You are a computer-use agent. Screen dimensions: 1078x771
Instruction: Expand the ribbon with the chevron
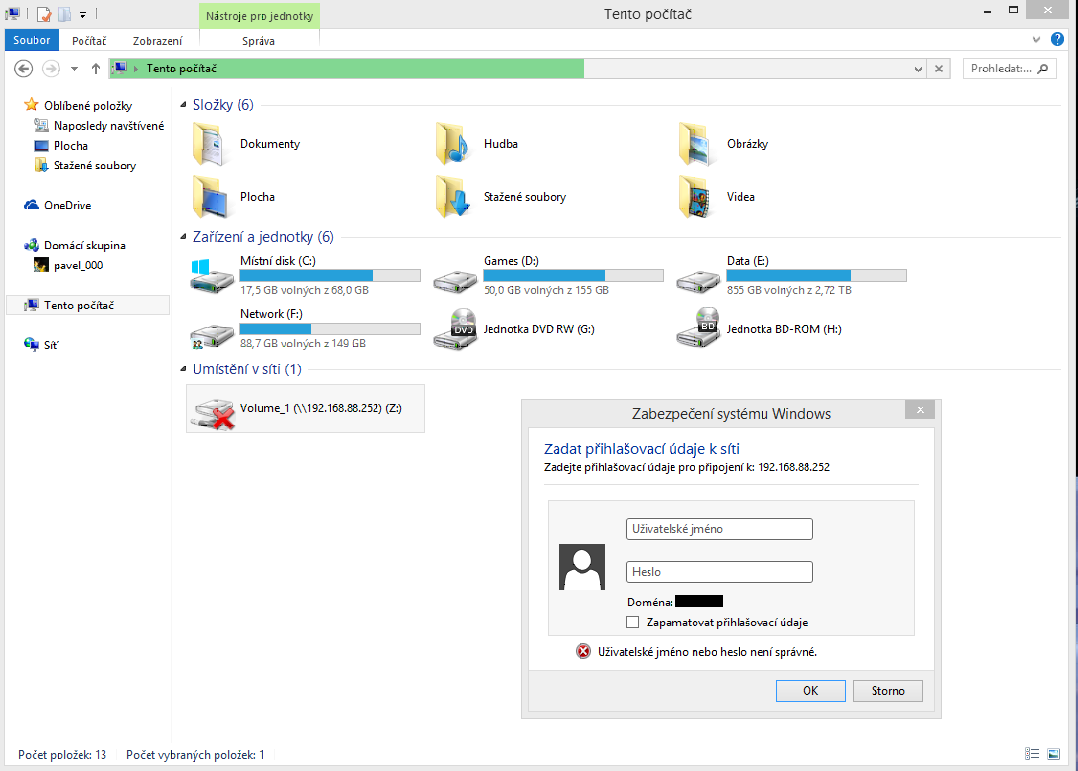[x=1036, y=39]
